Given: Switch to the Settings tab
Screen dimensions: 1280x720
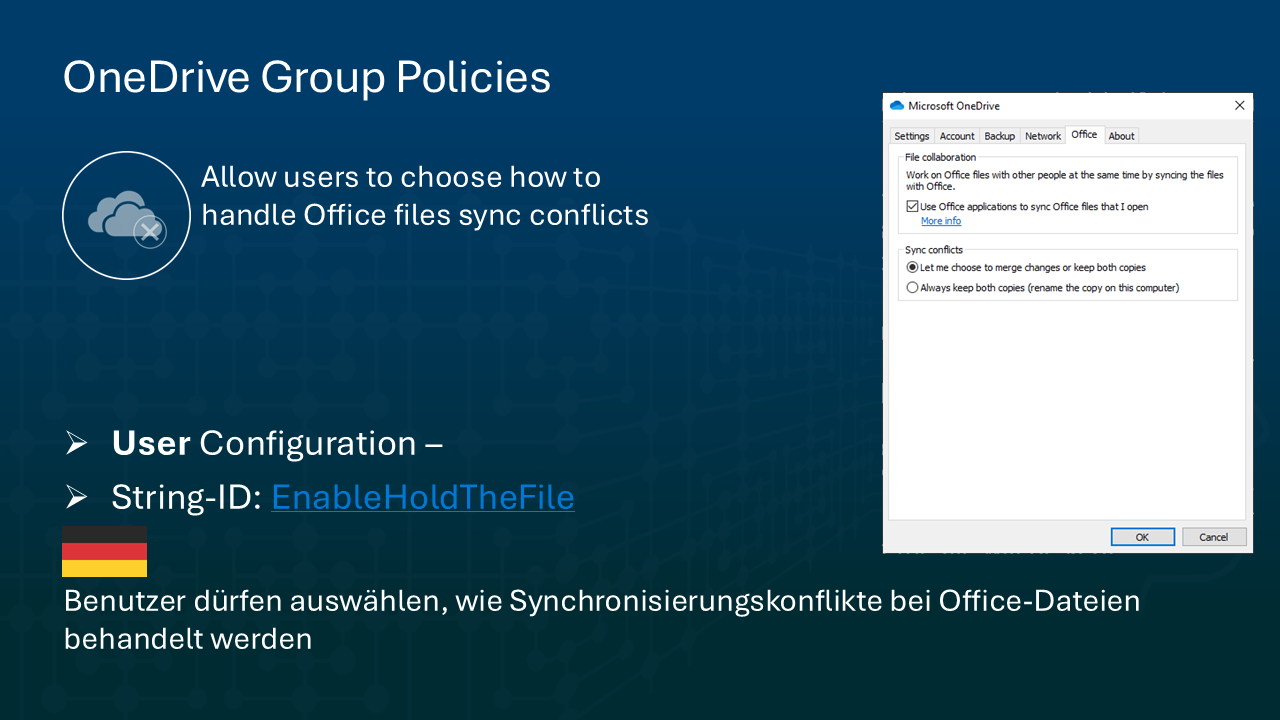Looking at the screenshot, I should tap(911, 136).
